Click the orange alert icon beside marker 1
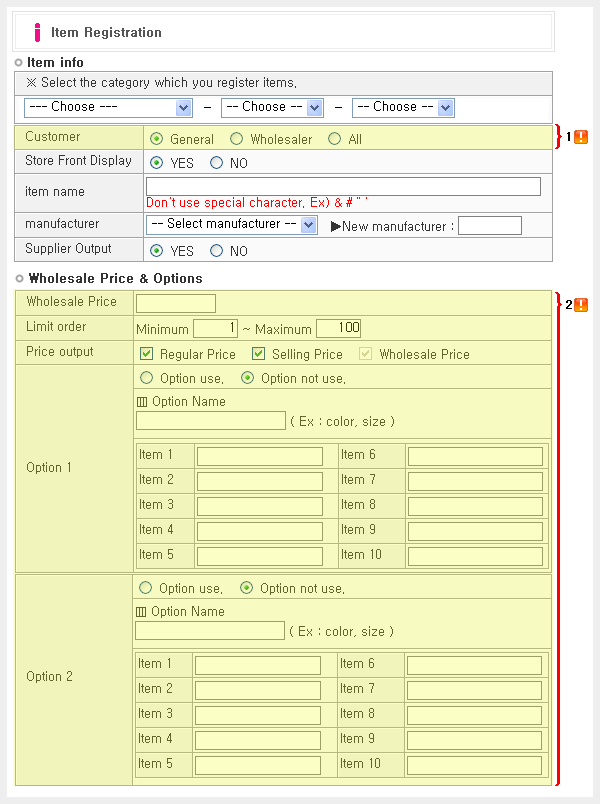This screenshot has width=600, height=804. tap(581, 137)
